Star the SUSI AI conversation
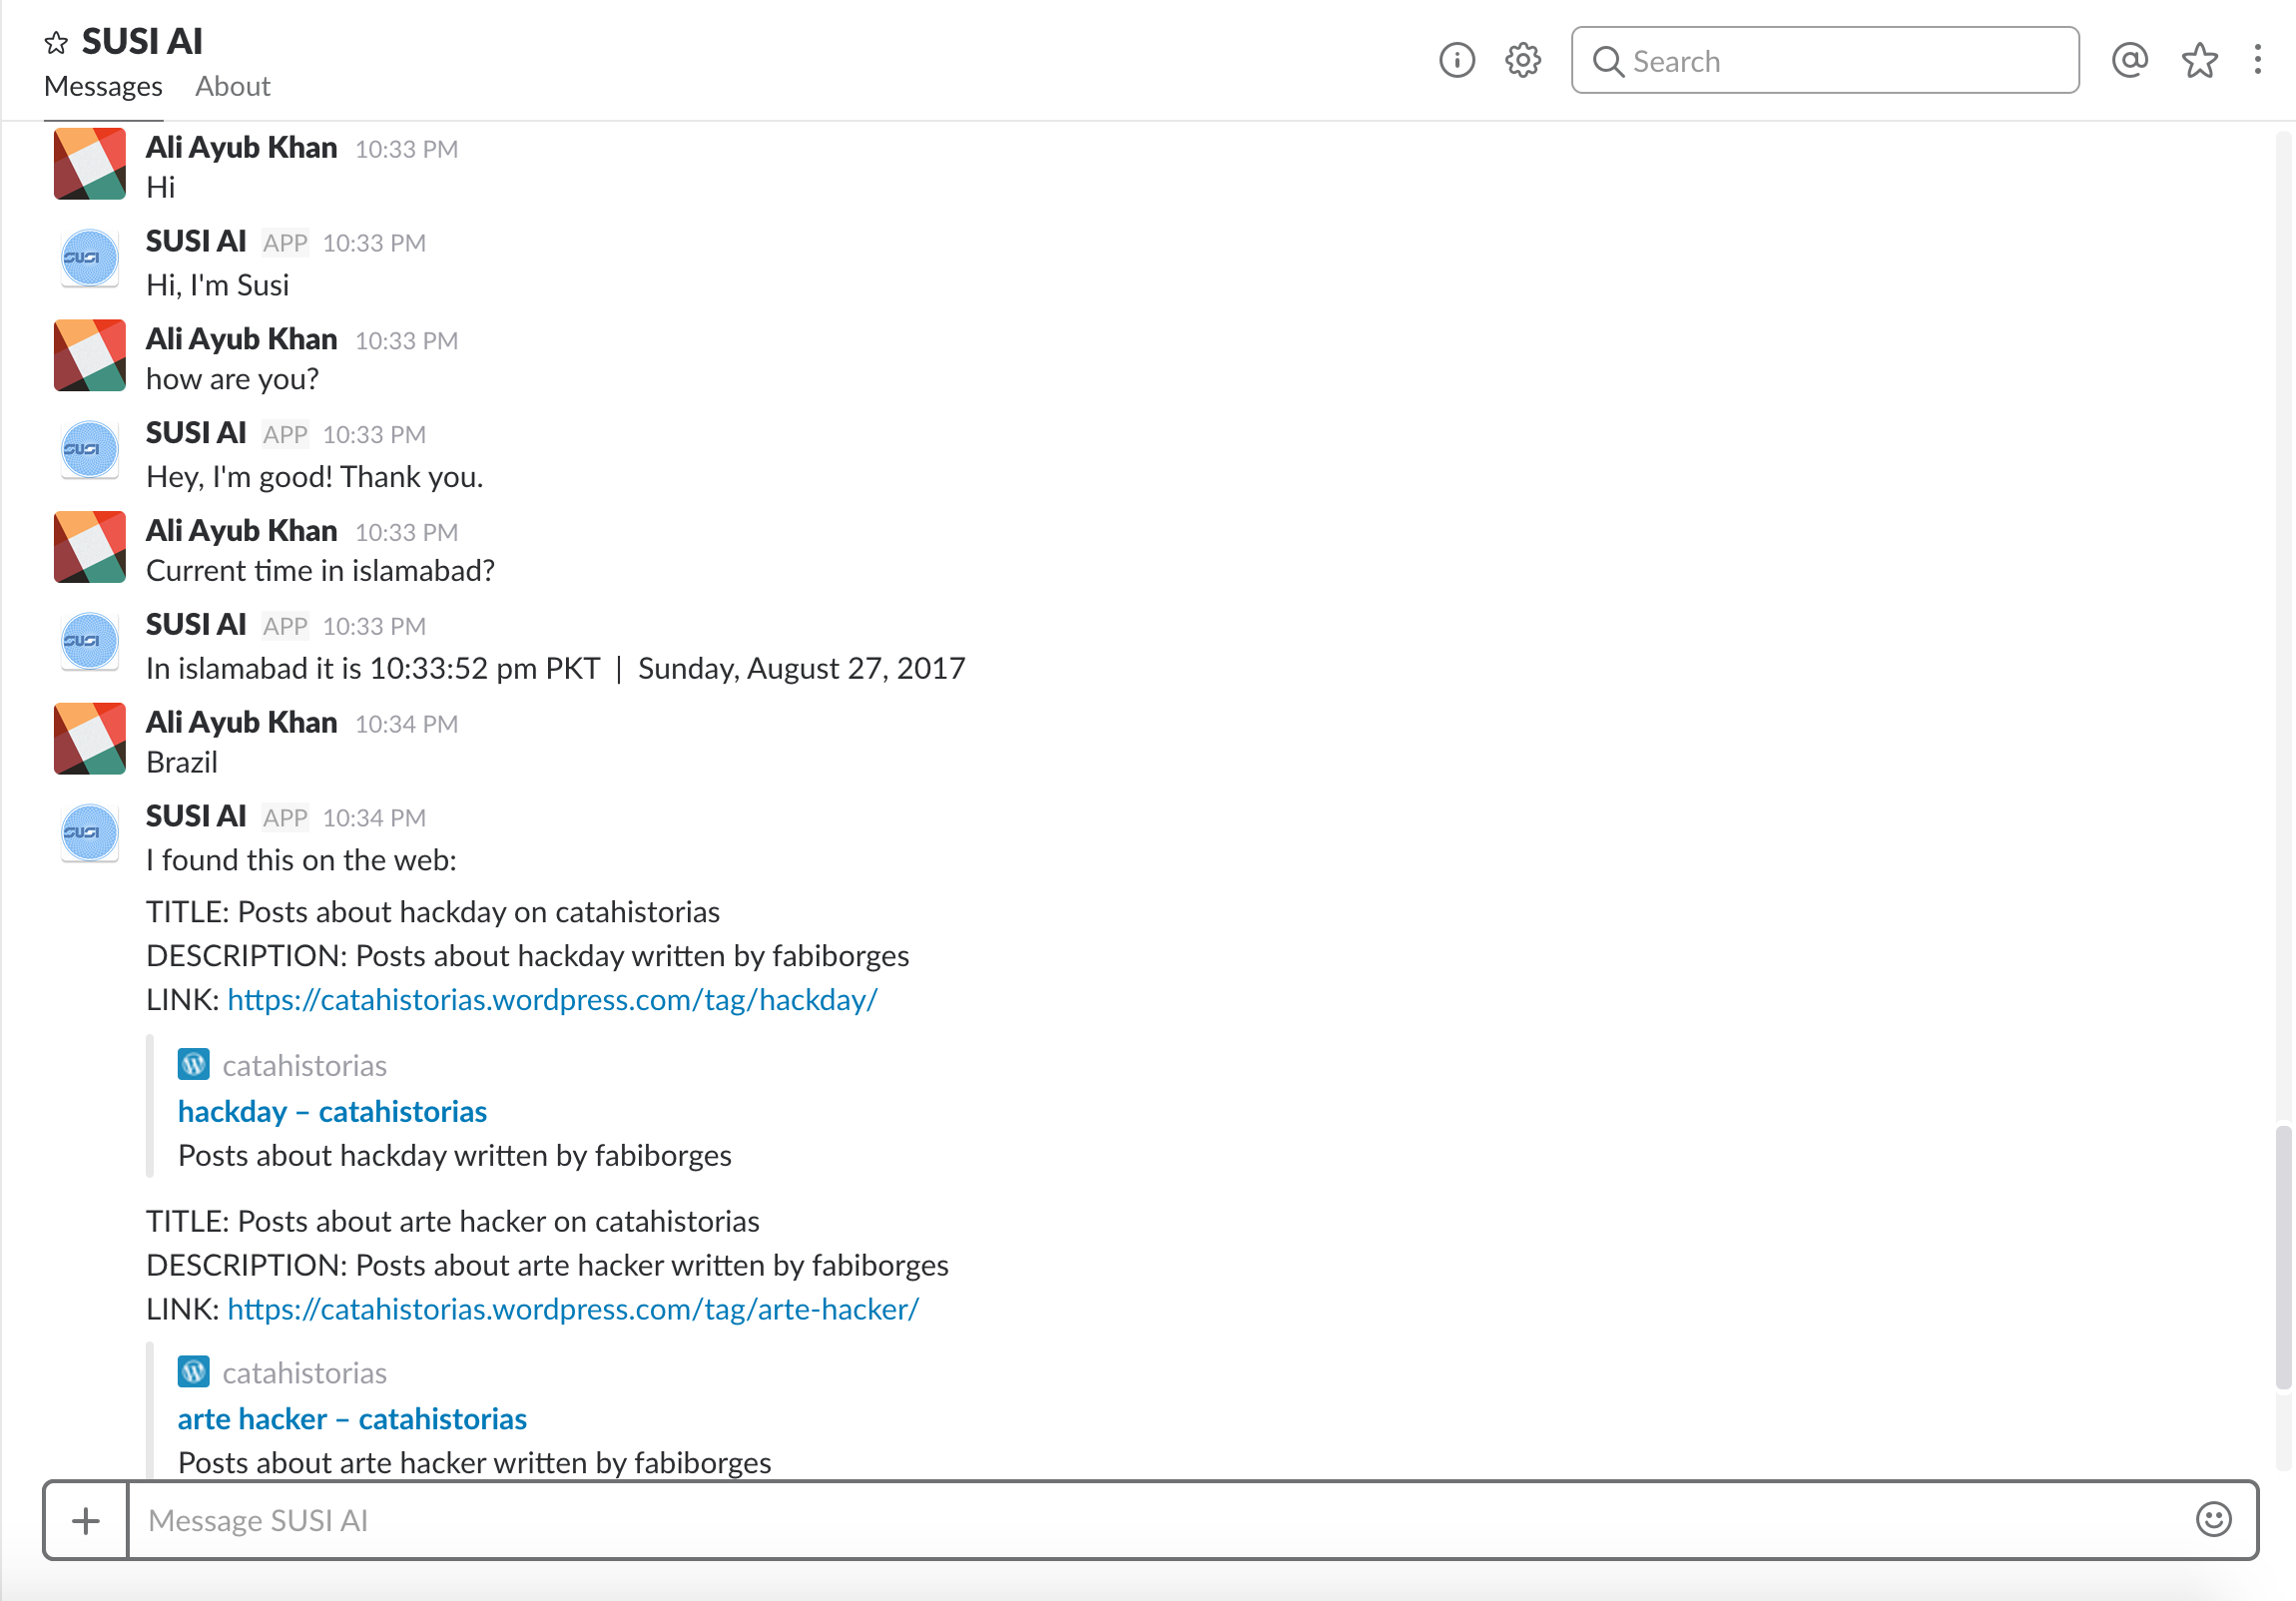 56,43
